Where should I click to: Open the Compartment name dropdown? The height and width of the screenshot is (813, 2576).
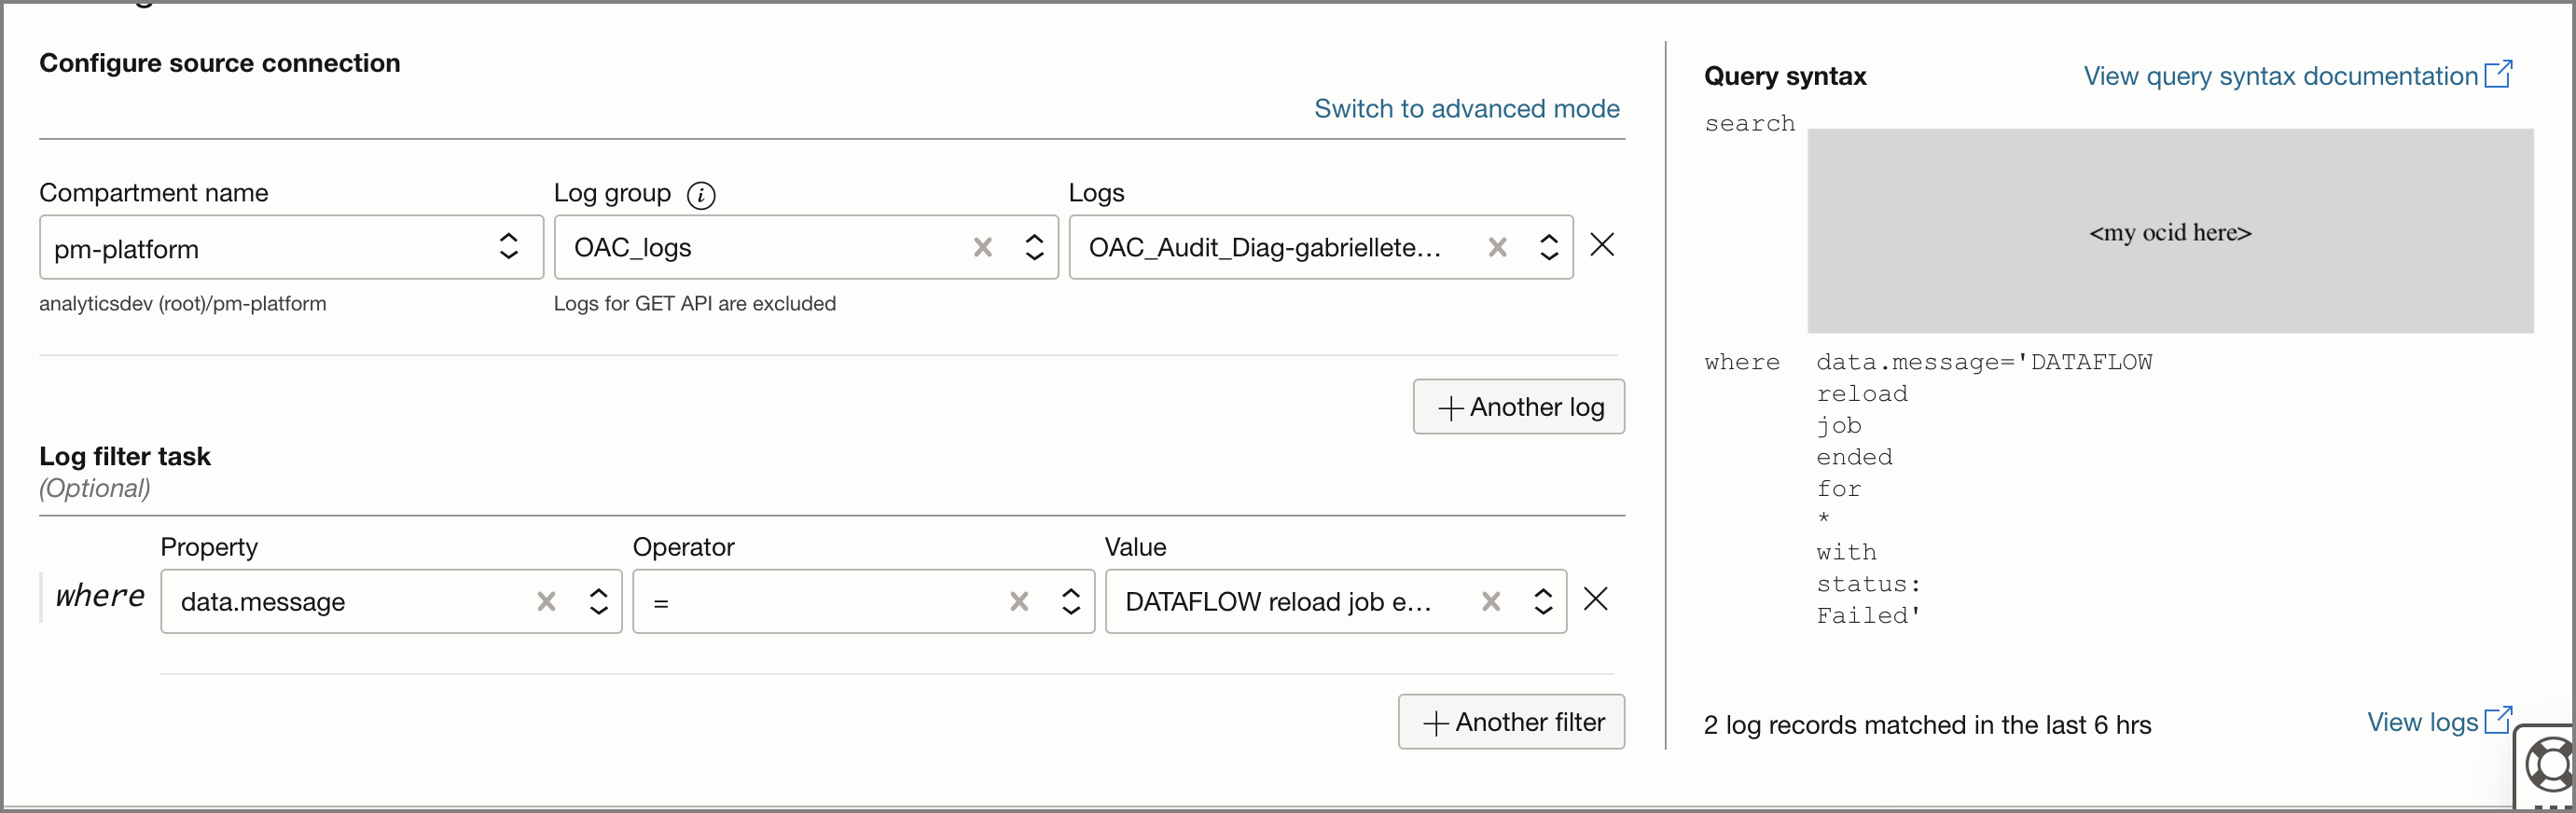coord(291,247)
